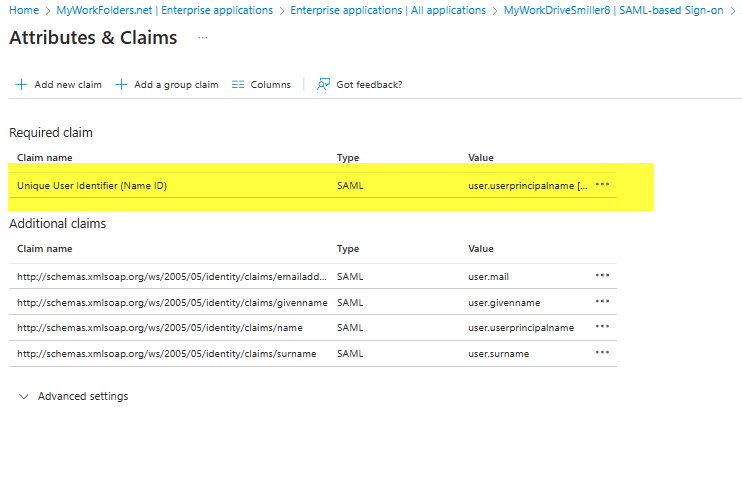
Task: Click the plus icon for Add new claim
Action: coord(21,85)
